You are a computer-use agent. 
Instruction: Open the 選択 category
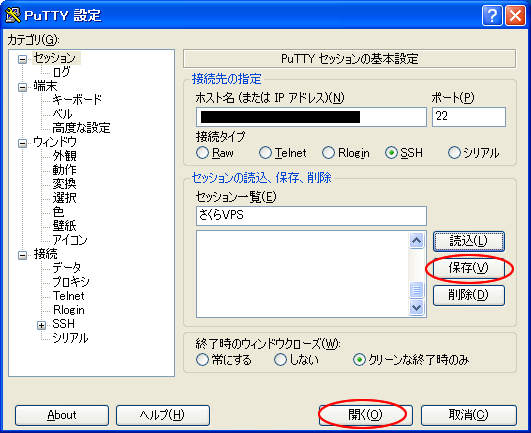(64, 198)
